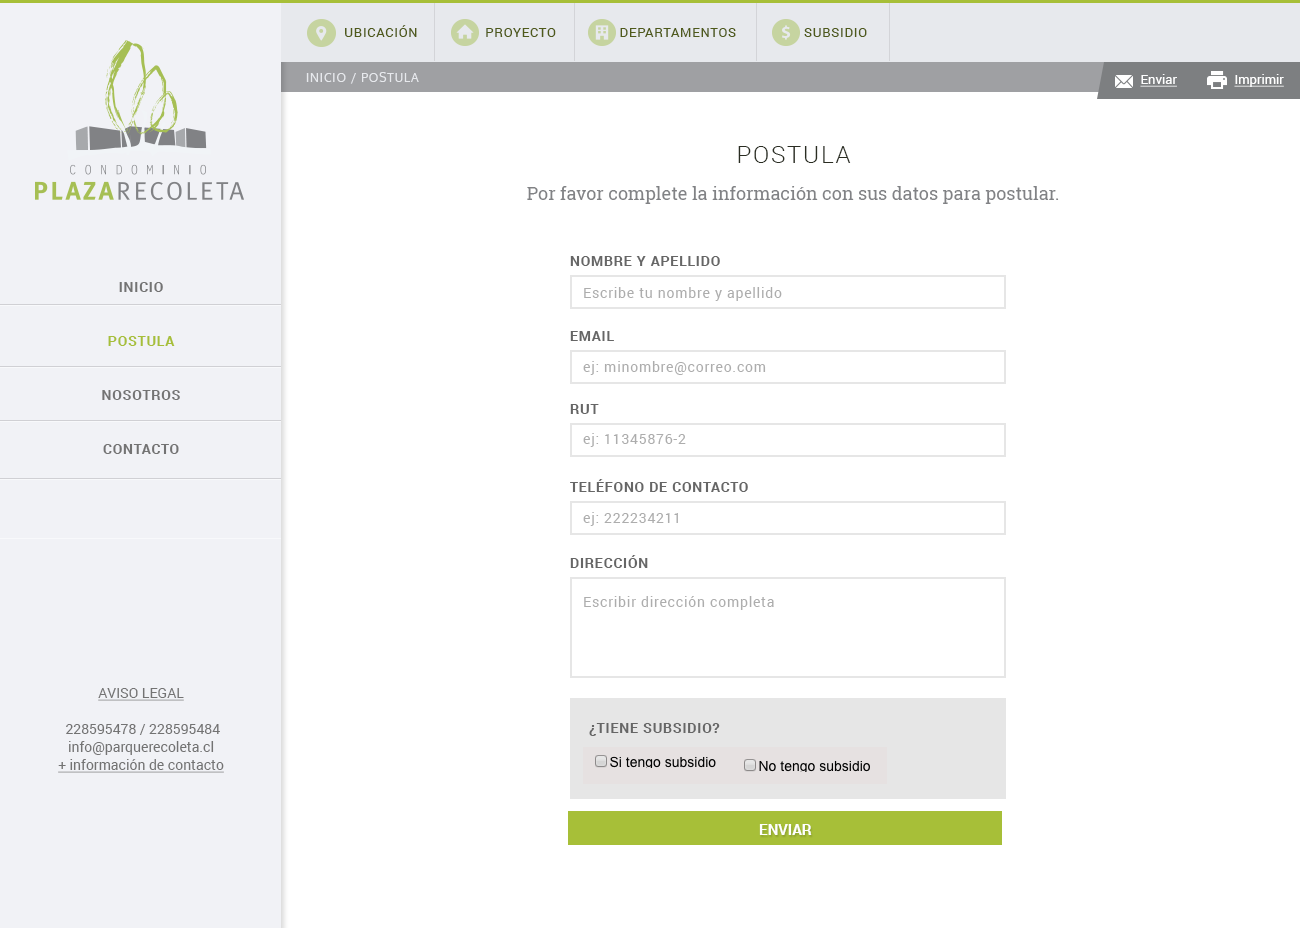Screen dimensions: 1300x928
Task: Click the Plaza Recoleta condominium logo
Action: point(140,121)
